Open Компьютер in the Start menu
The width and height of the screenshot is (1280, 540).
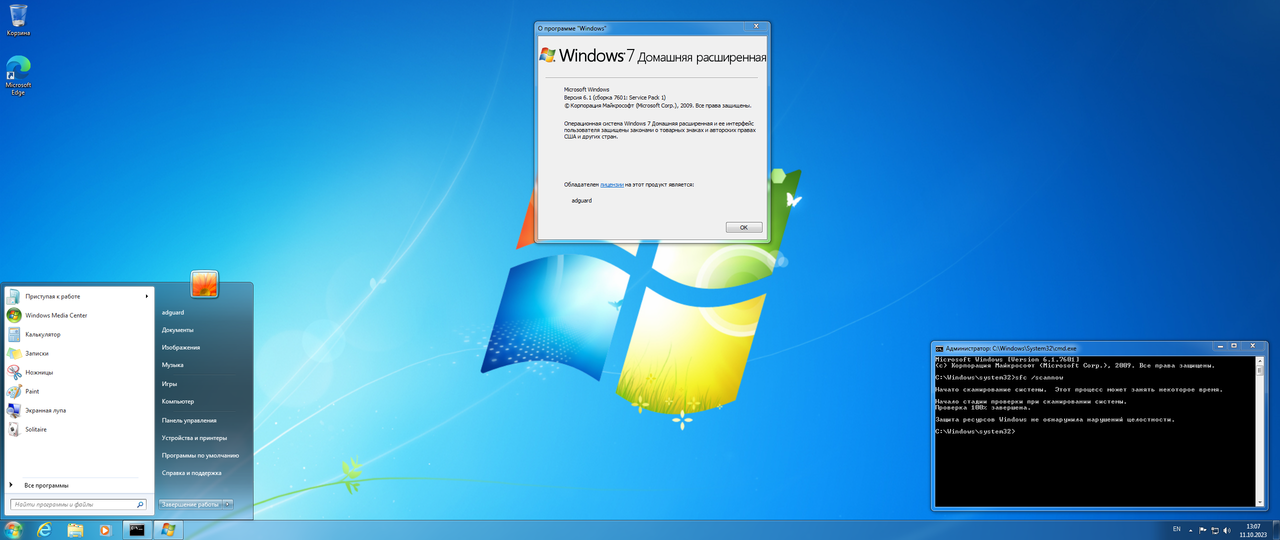click(178, 401)
